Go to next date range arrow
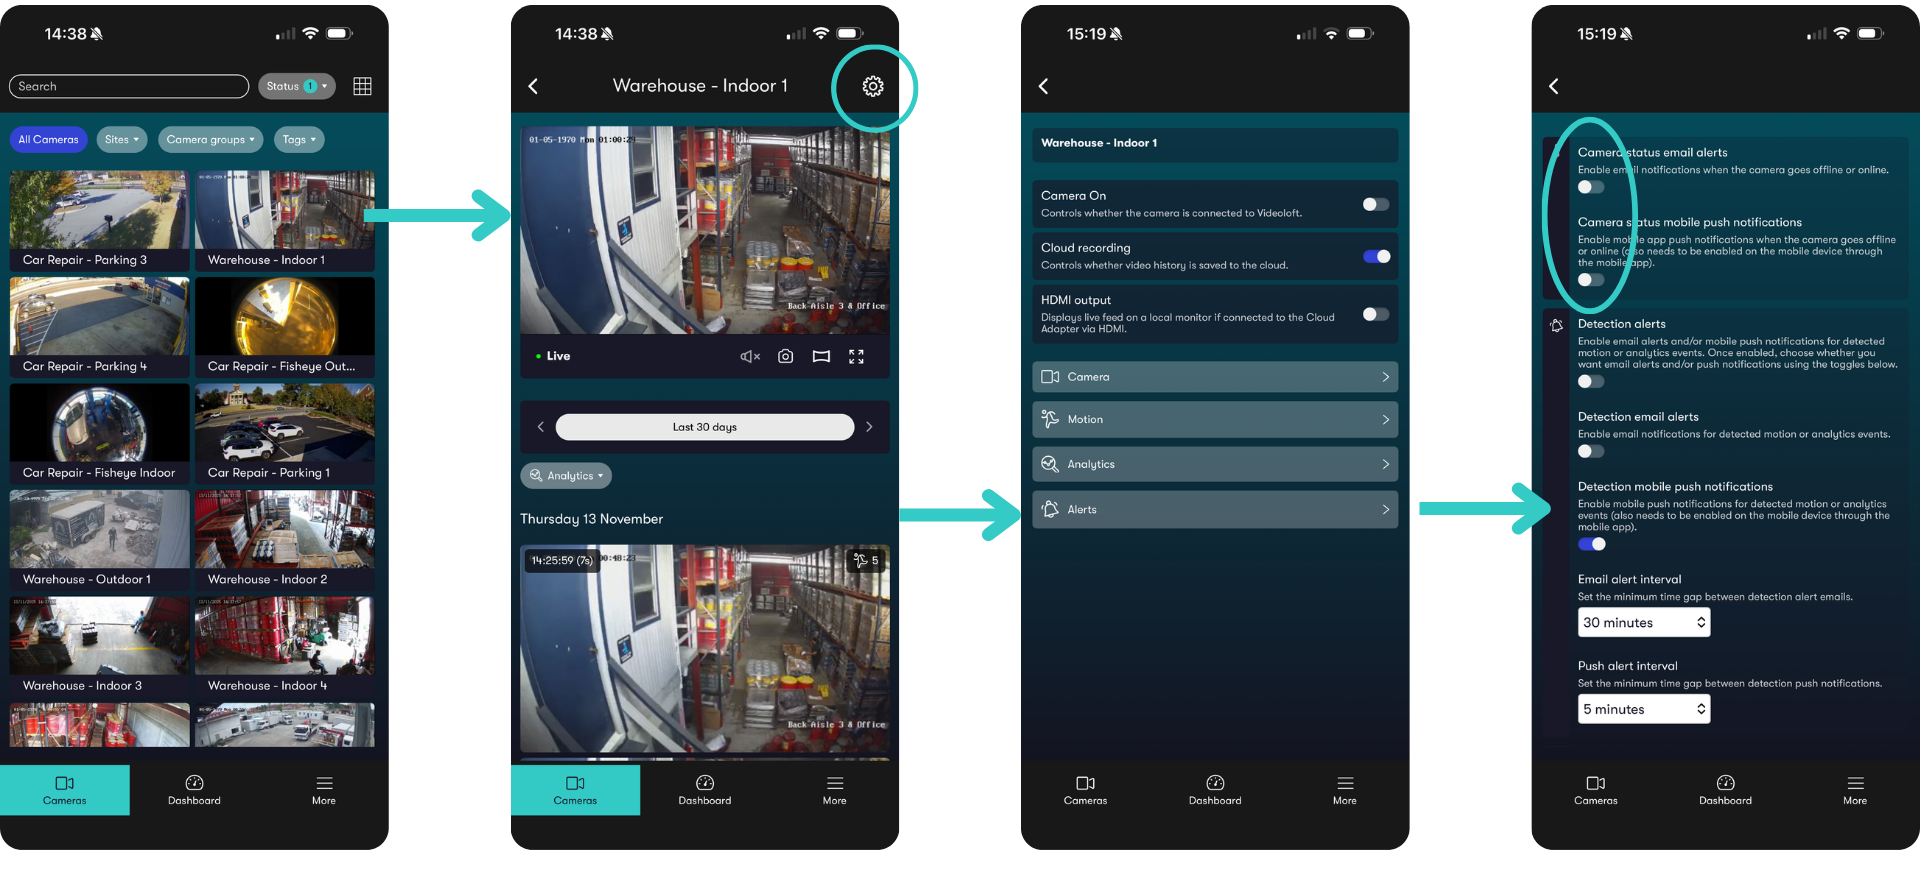This screenshot has height=870, width=1920. pos(869,427)
